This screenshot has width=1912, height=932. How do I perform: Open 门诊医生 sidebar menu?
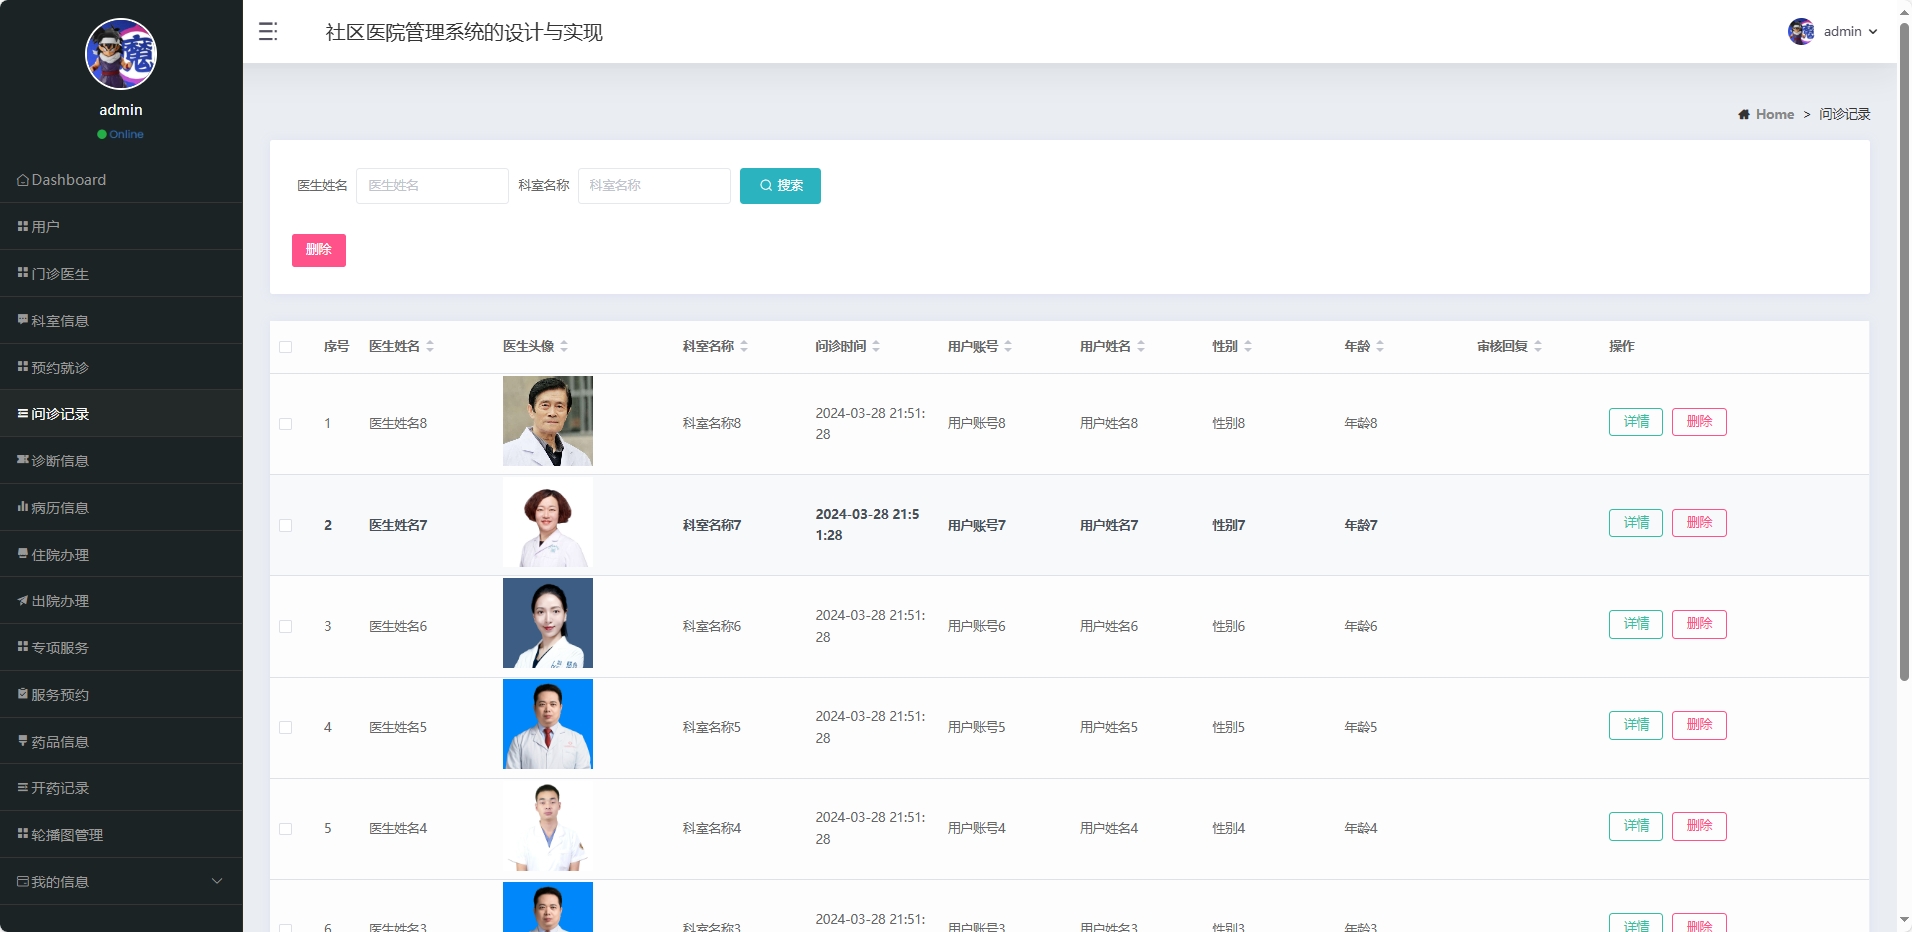[121, 273]
